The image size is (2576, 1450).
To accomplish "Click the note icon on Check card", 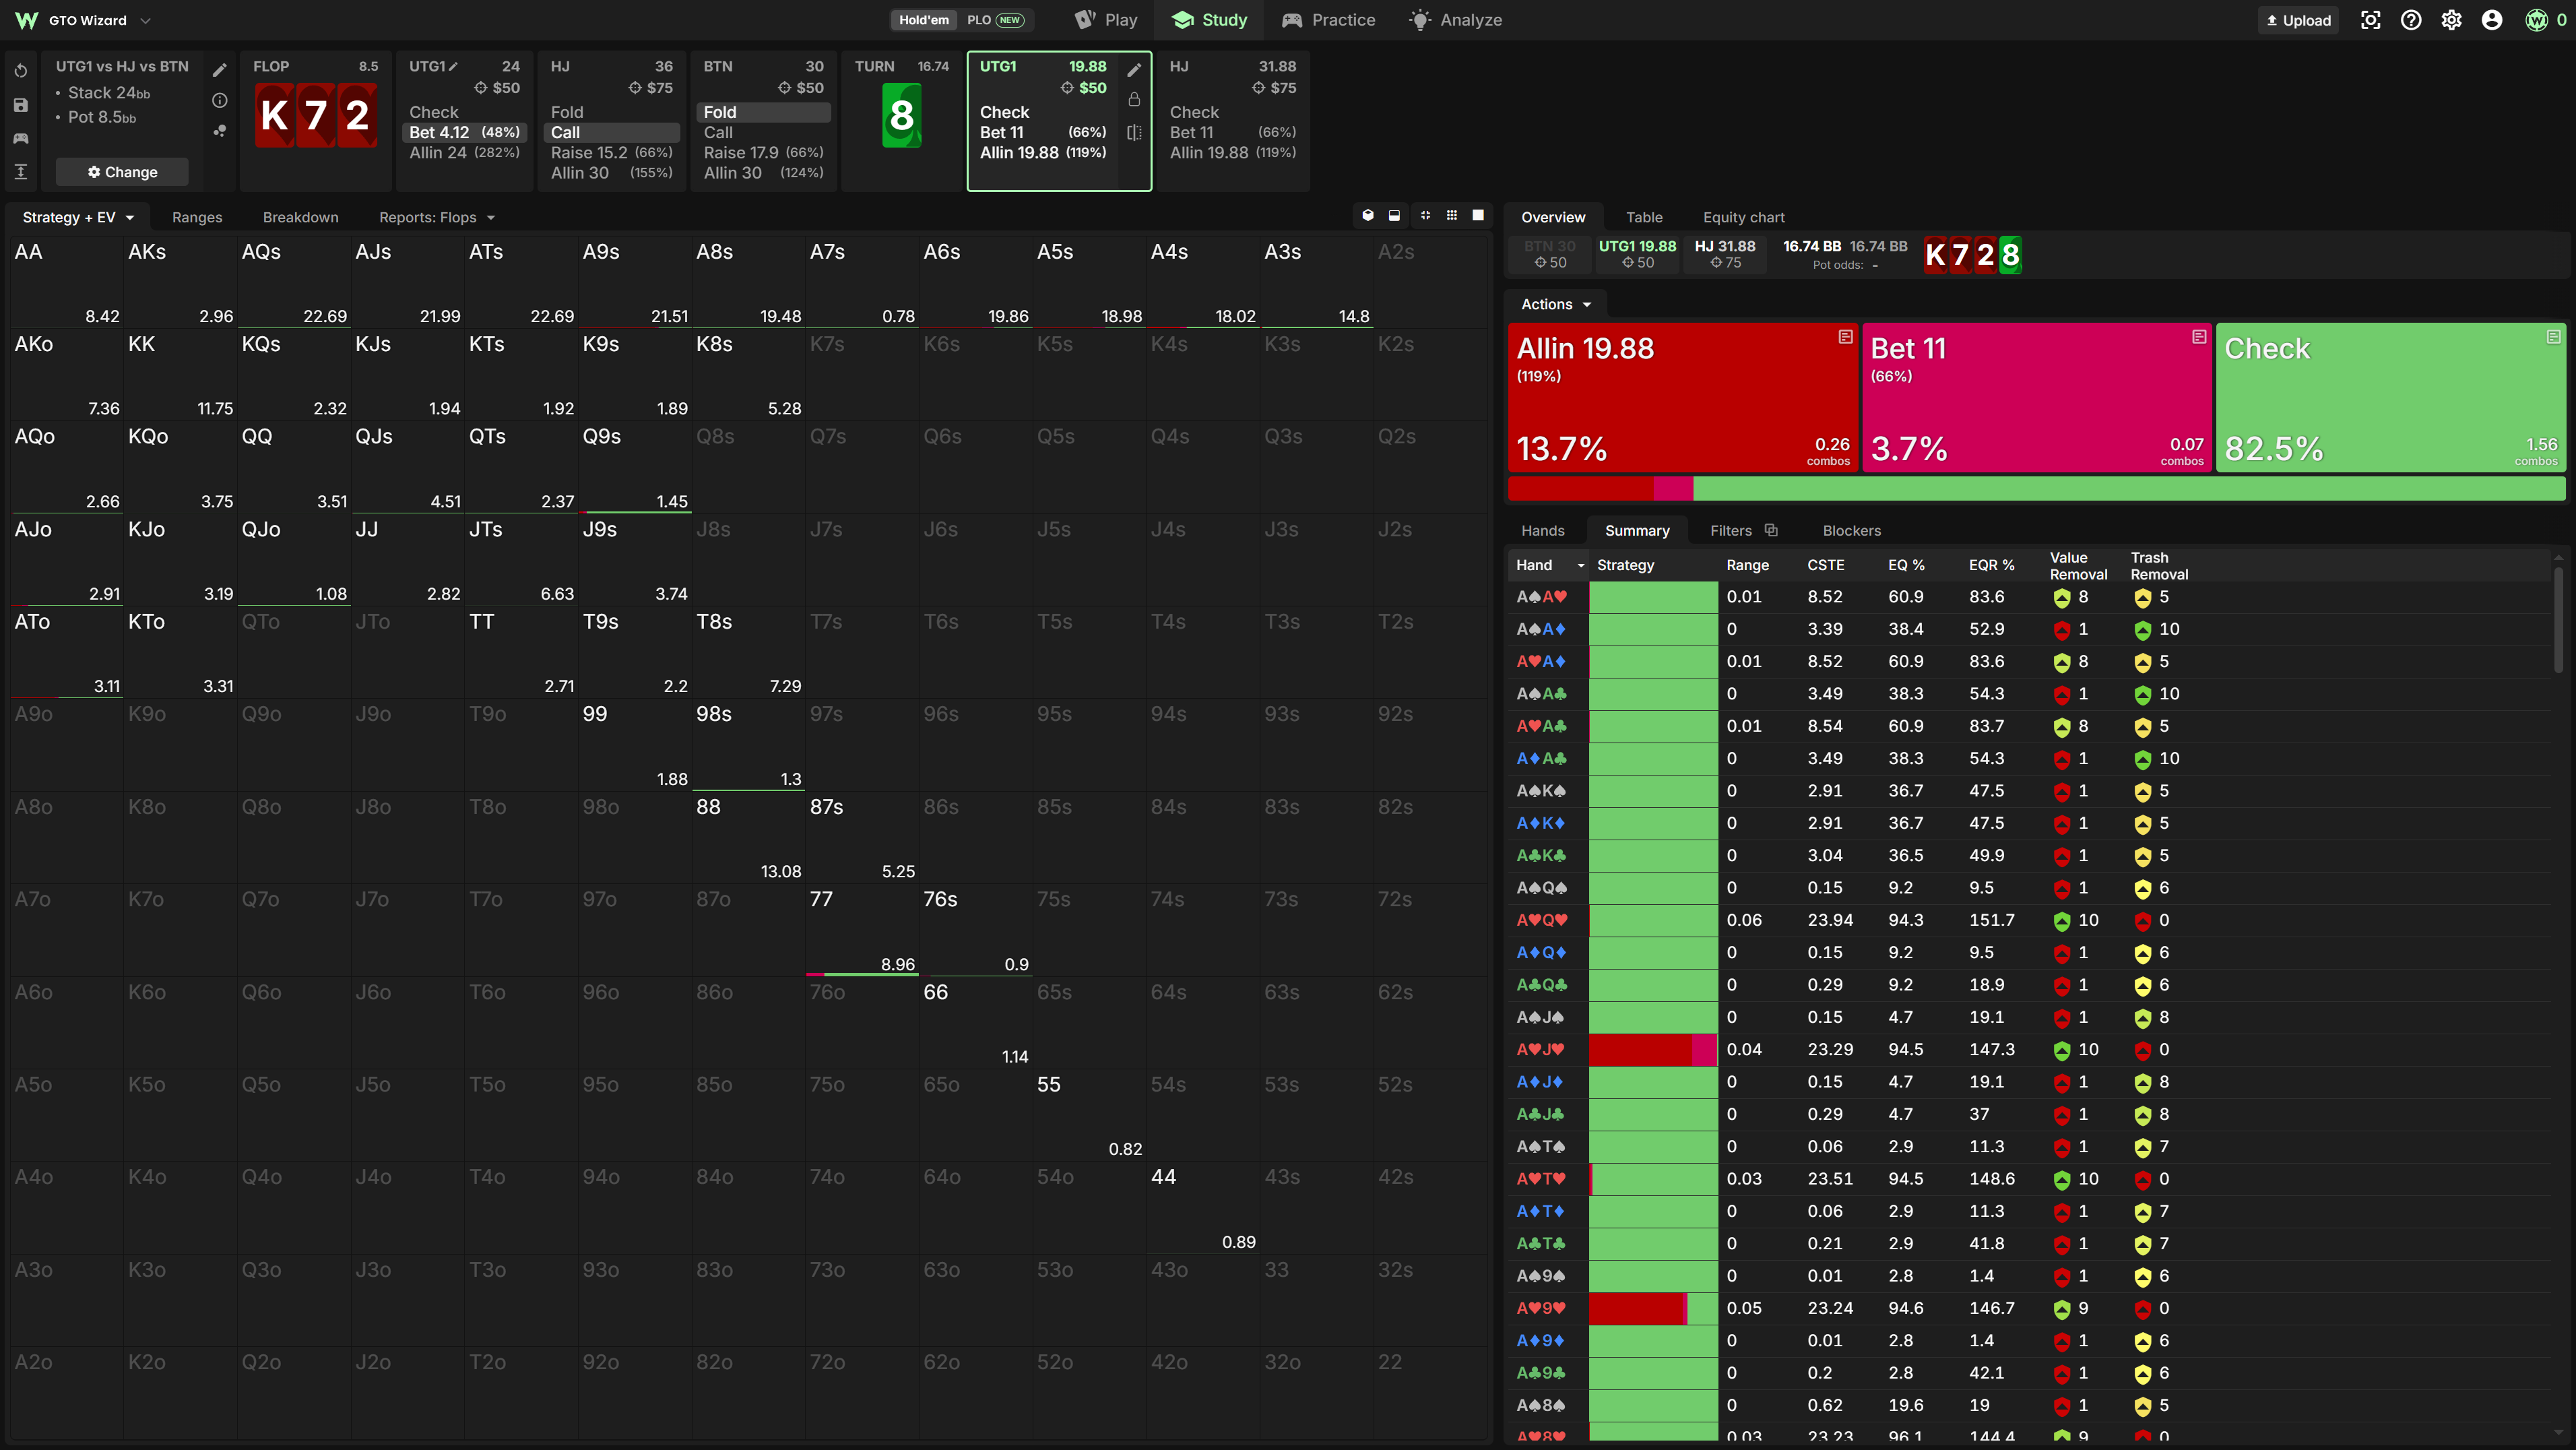I will 2553,337.
